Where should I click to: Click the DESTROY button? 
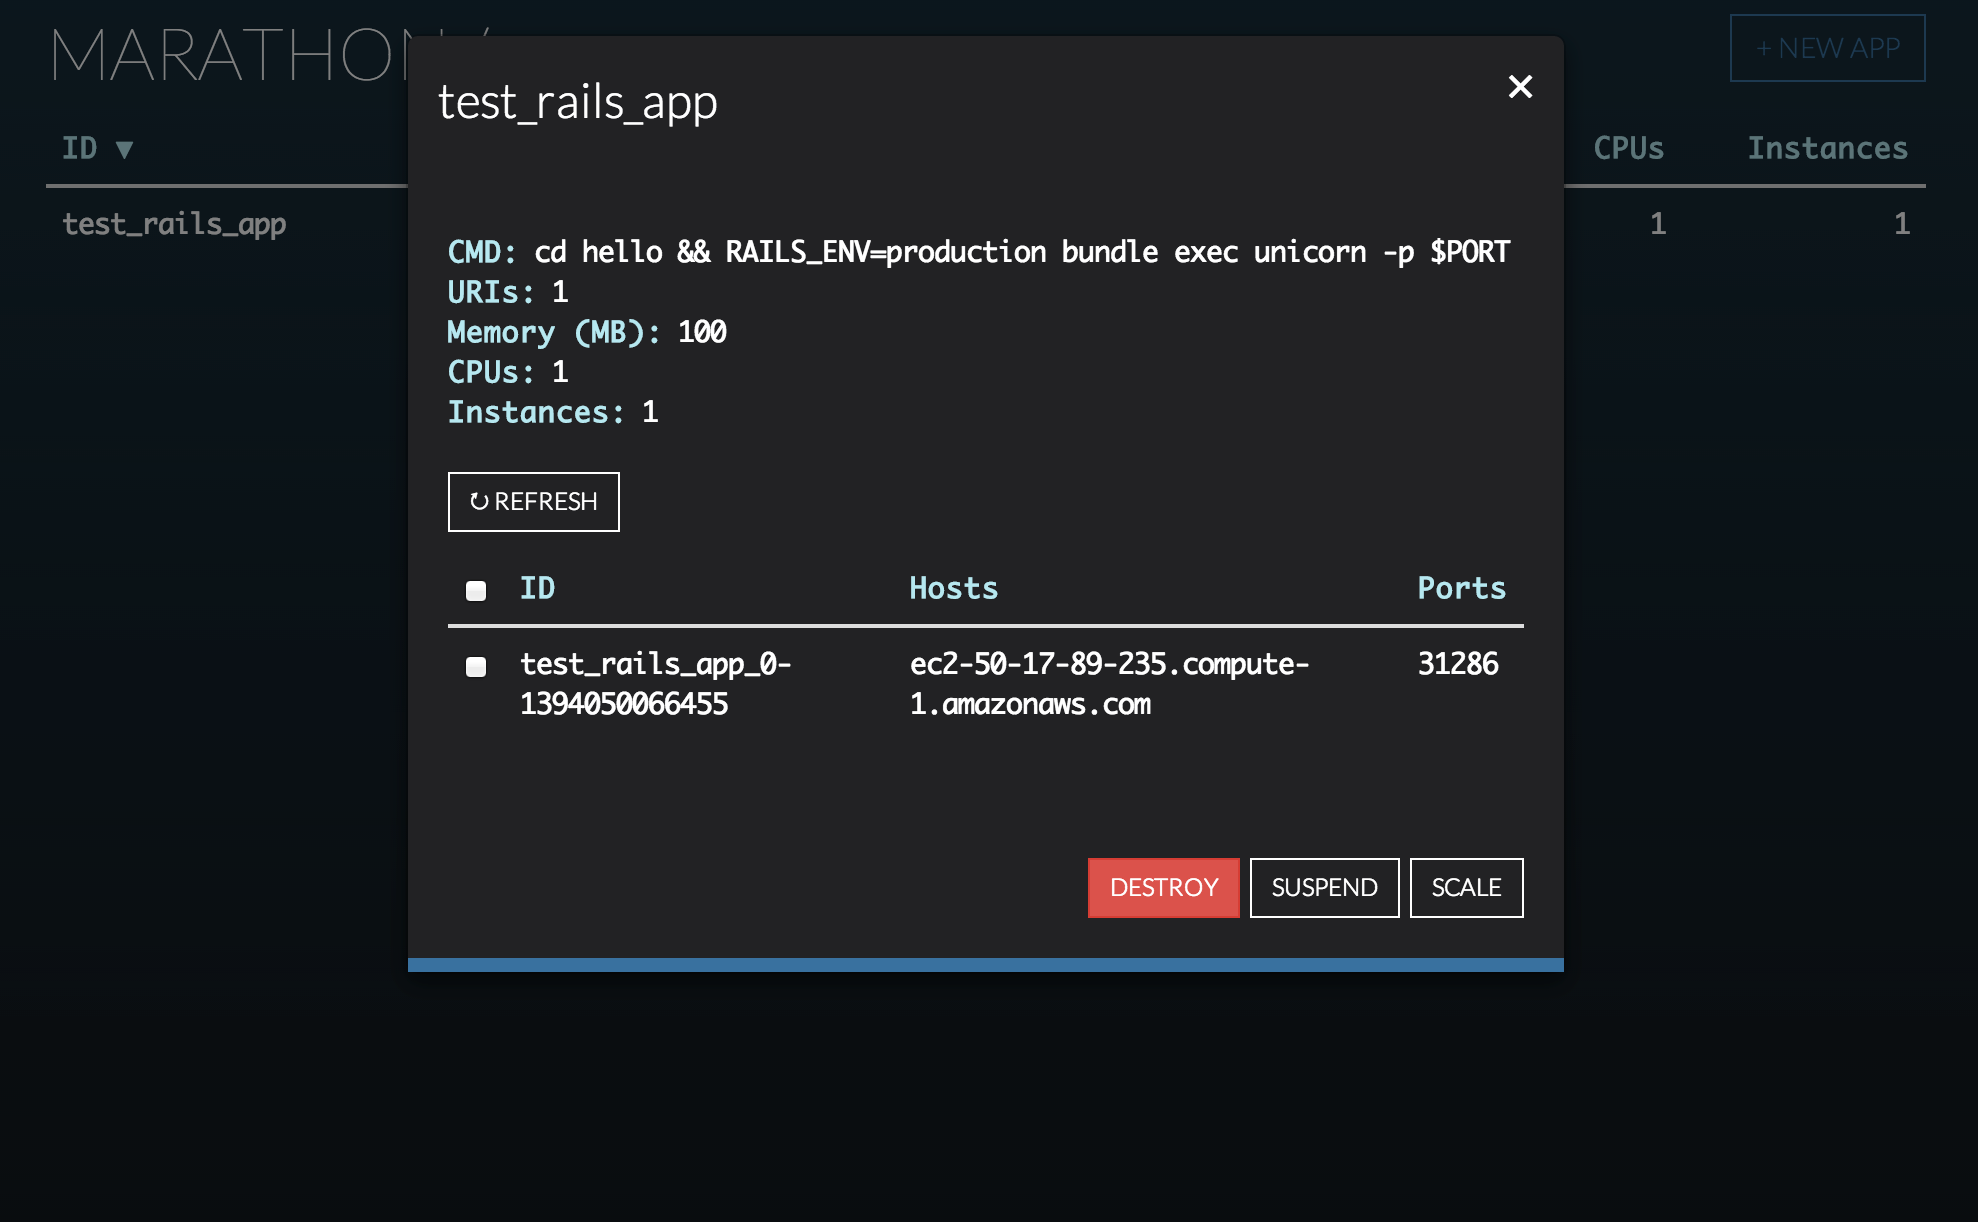[x=1163, y=887]
